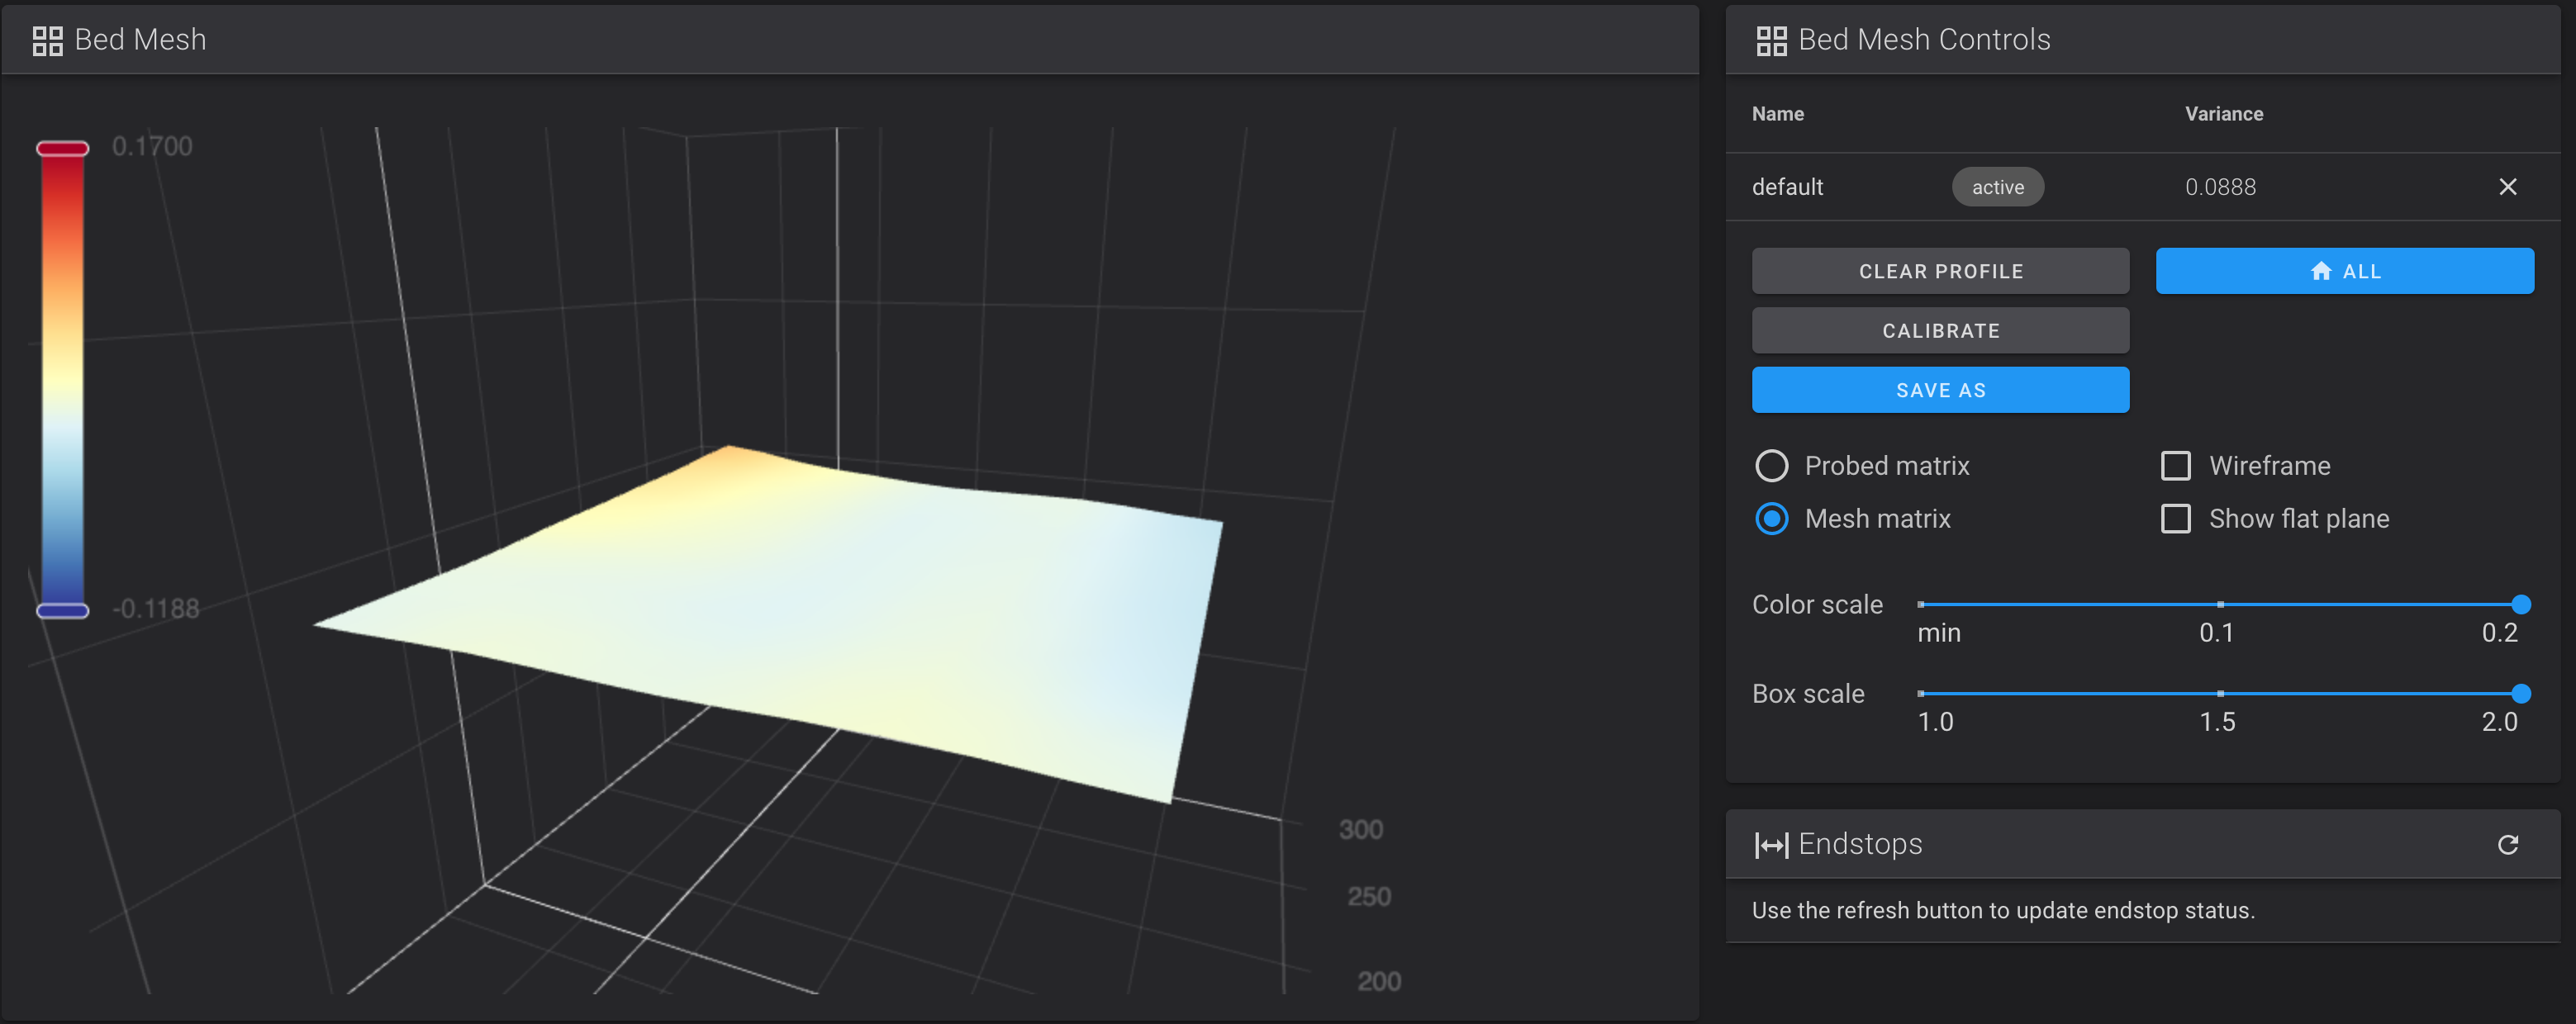2576x1024 pixels.
Task: Enable the Show flat plane checkbox
Action: [2175, 519]
